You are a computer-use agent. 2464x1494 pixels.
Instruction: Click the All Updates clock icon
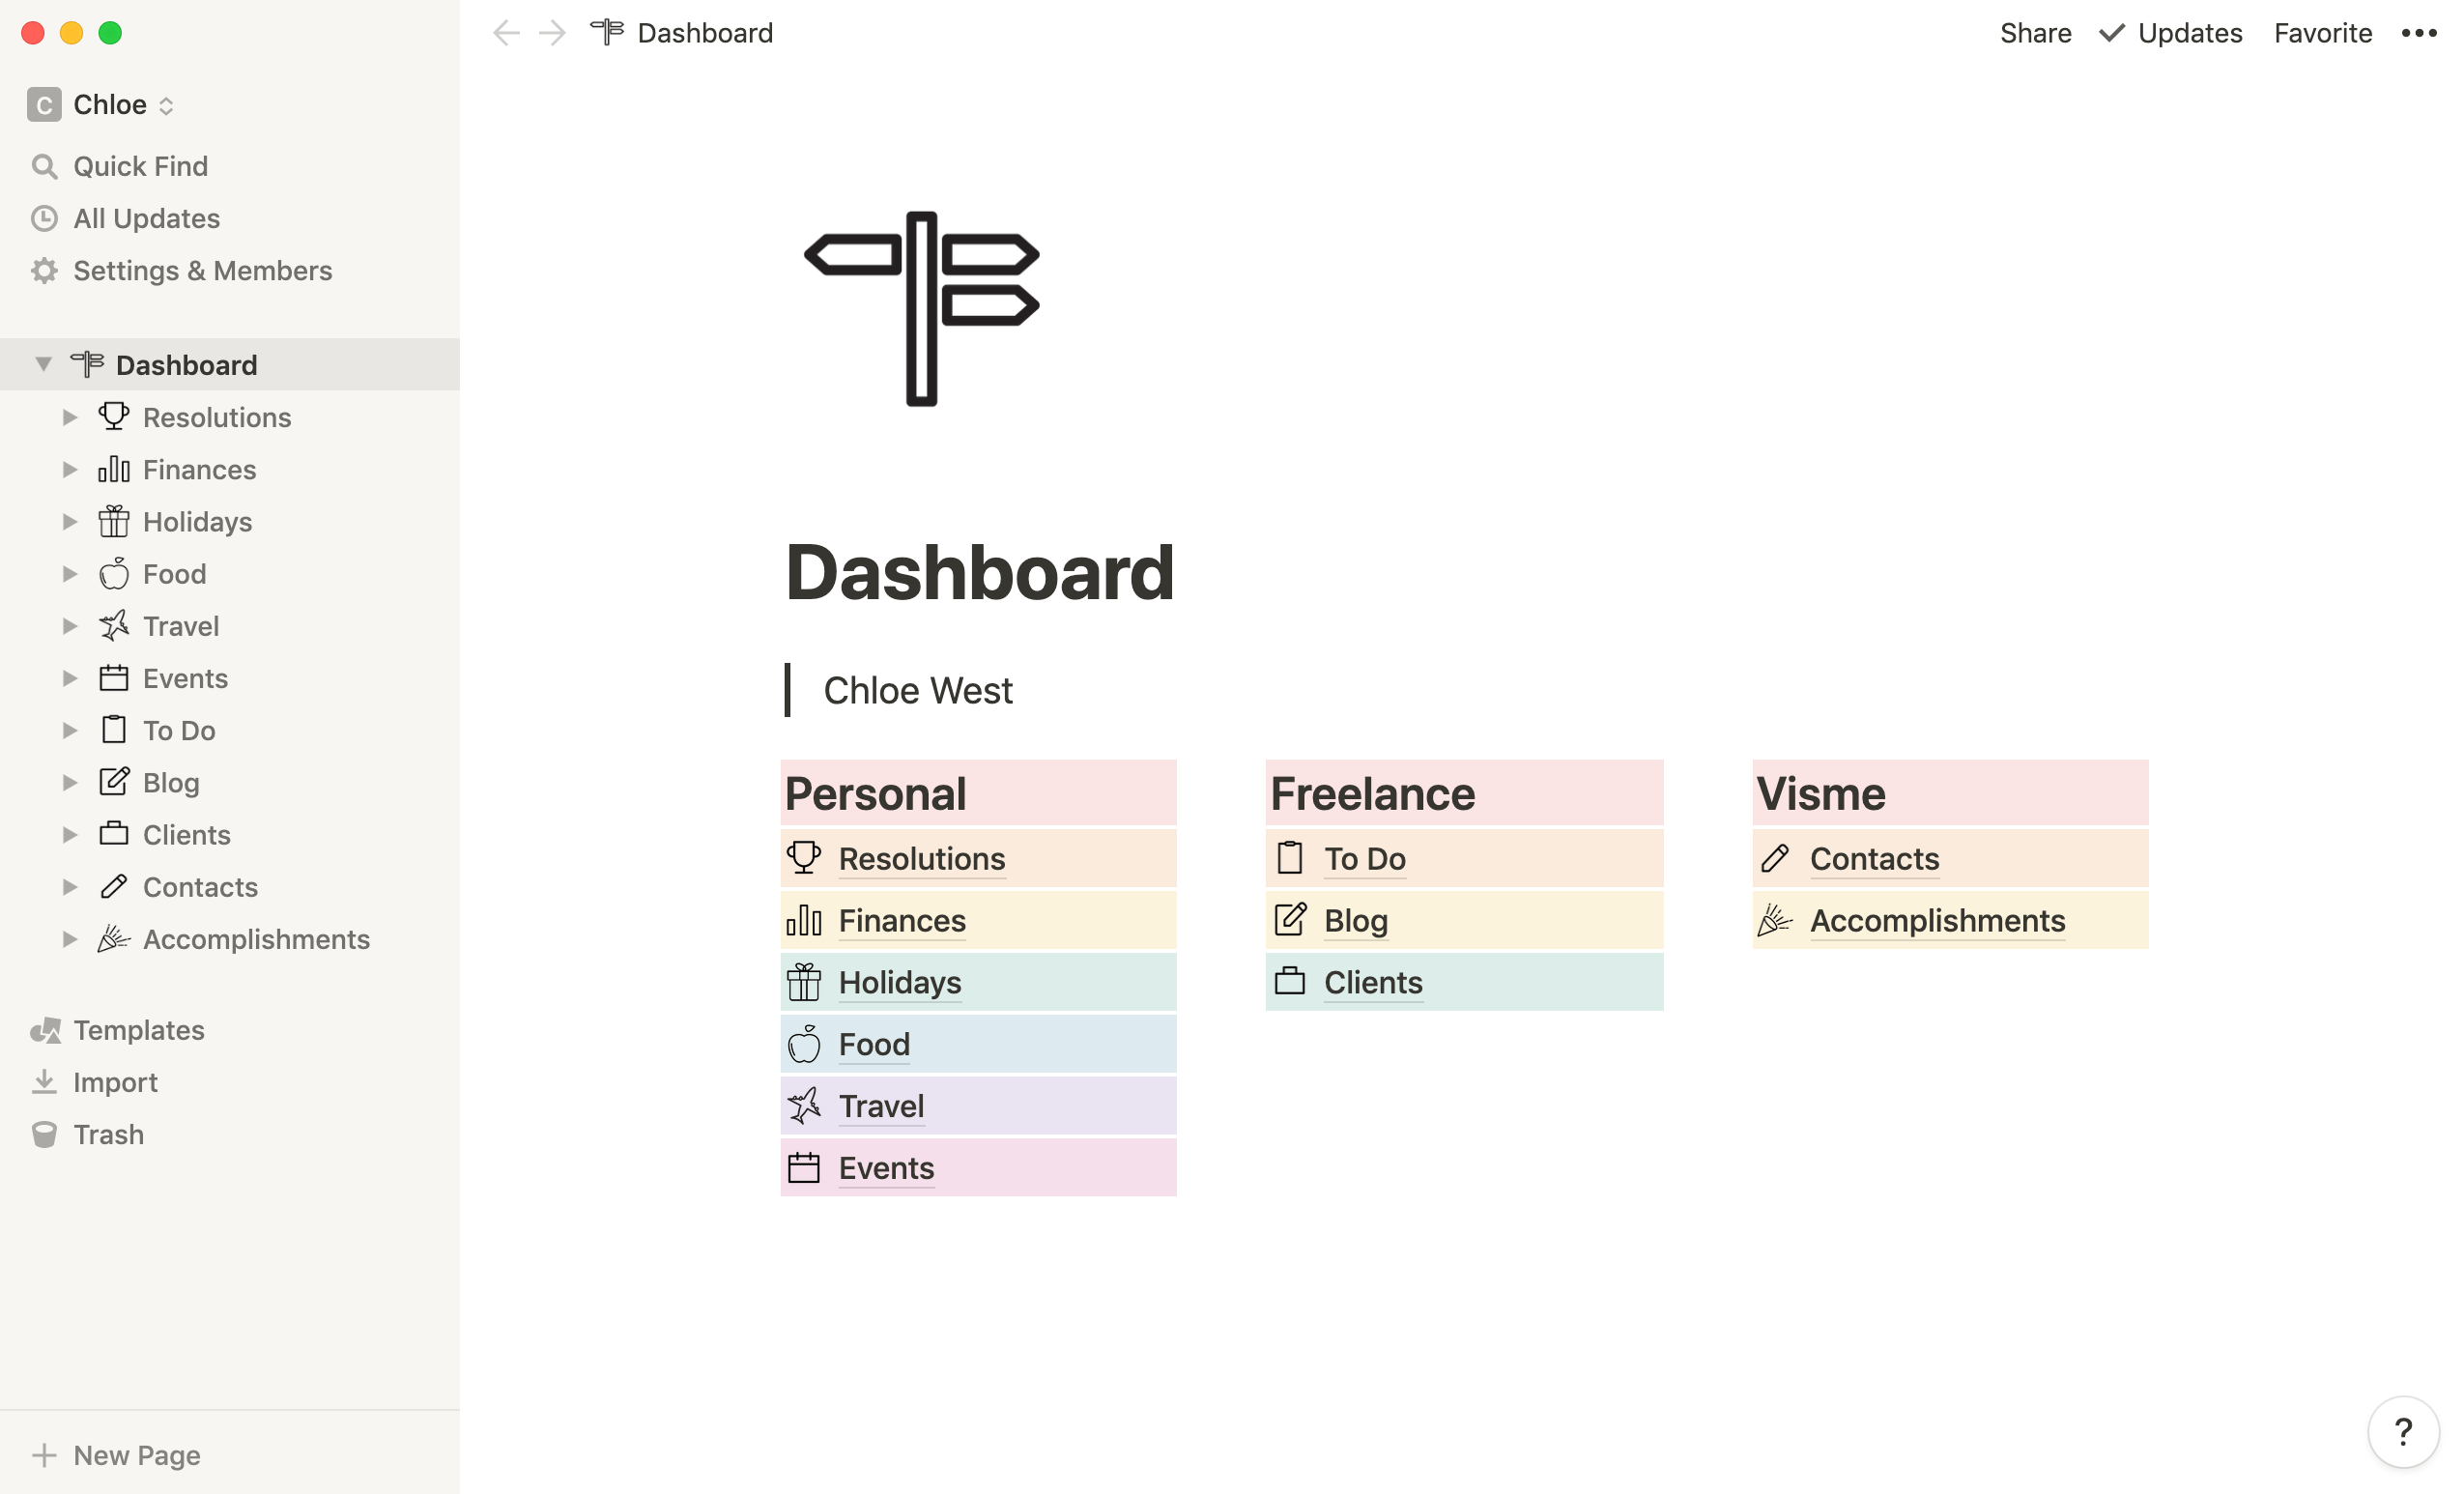pos(44,218)
